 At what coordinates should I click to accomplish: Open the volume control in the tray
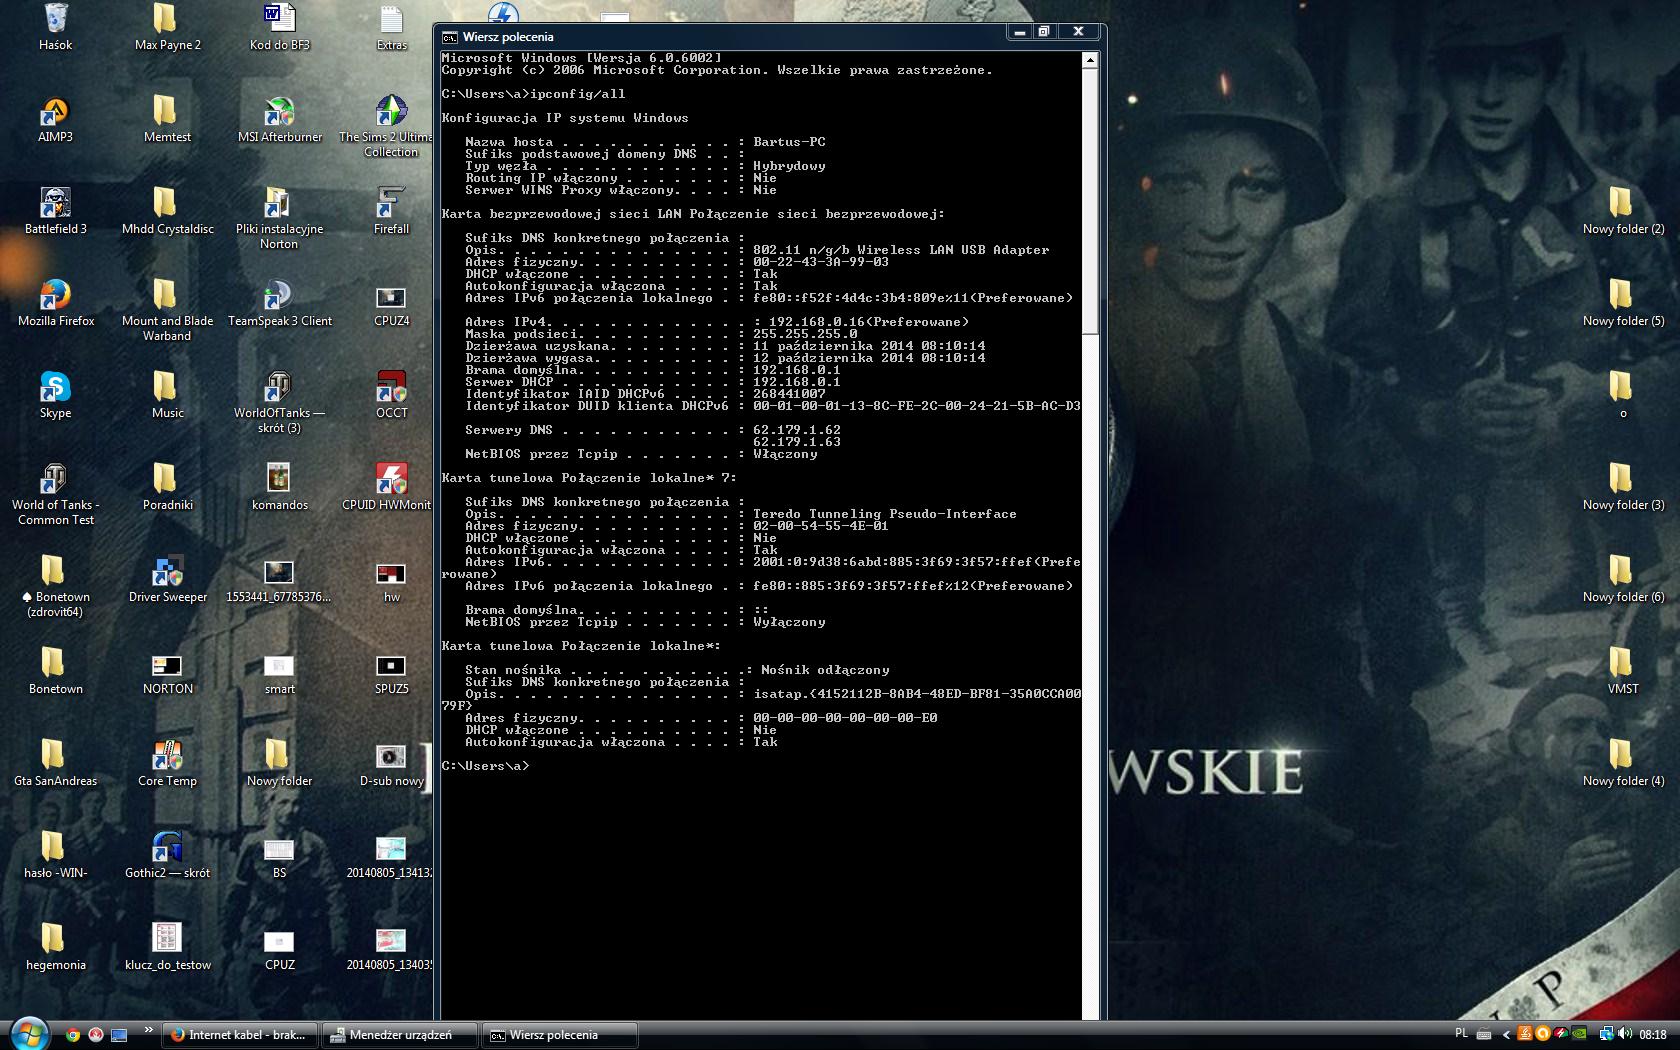pyautogui.click(x=1625, y=1034)
